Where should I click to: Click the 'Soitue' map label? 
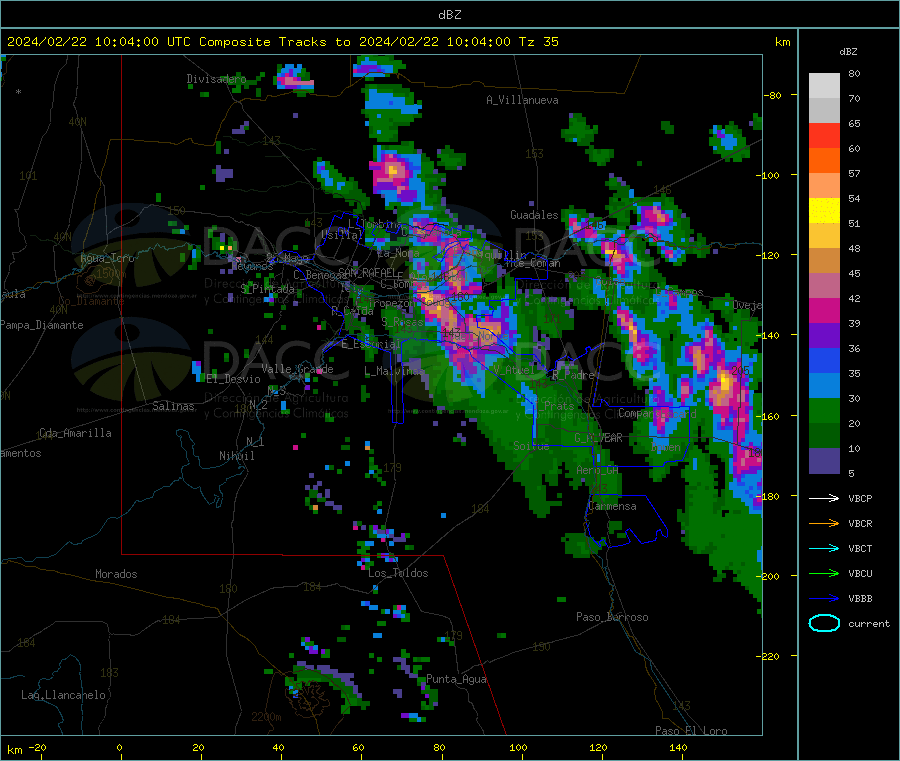tap(531, 445)
